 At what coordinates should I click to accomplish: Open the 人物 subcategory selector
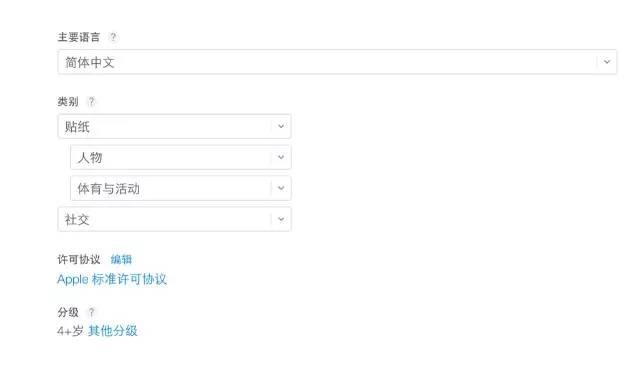tap(181, 157)
